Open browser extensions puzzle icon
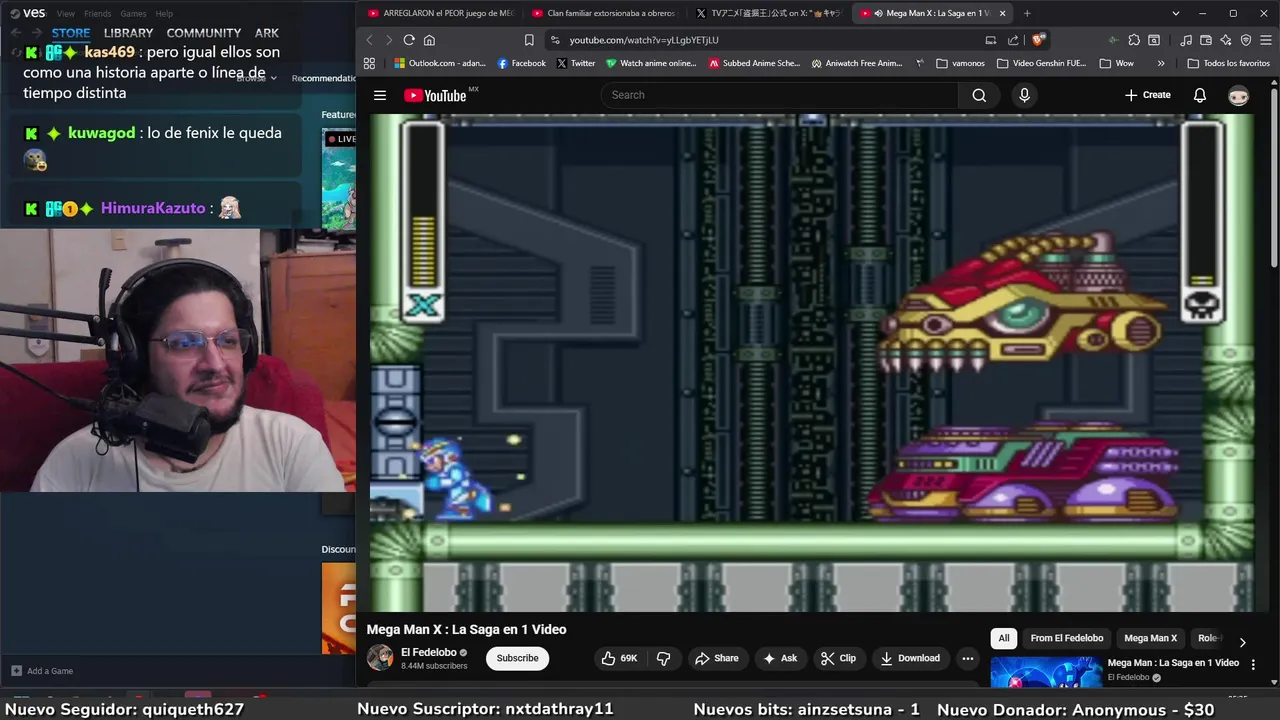 (1134, 40)
